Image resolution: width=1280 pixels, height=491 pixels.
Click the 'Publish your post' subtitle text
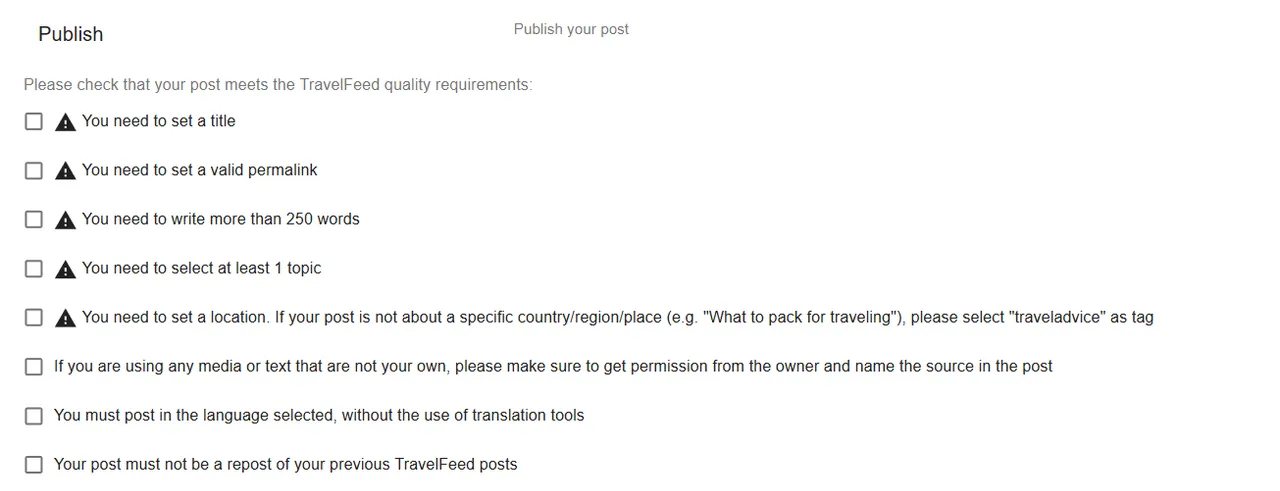coord(571,29)
